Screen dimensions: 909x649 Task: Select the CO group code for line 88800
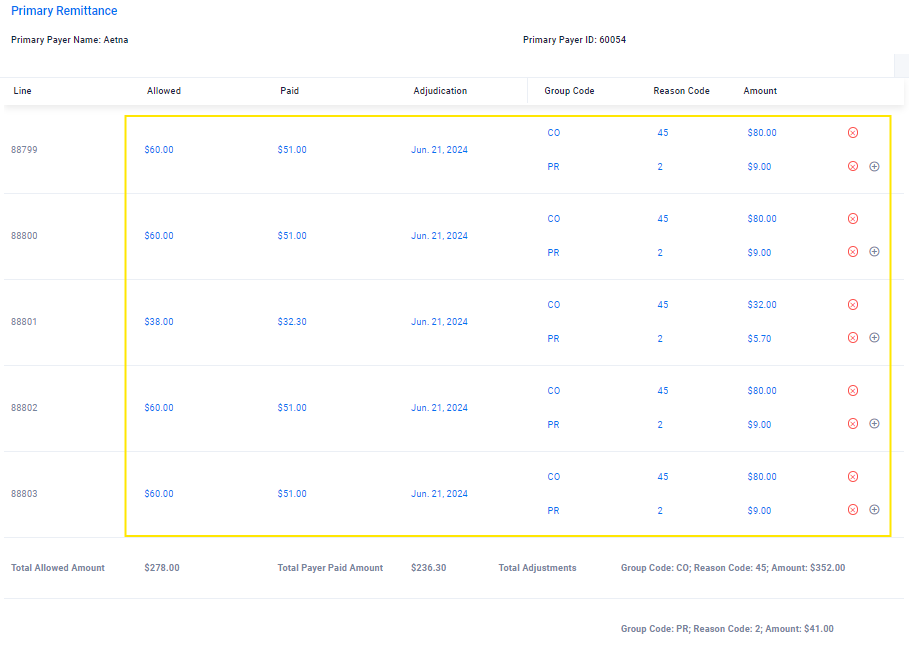pyautogui.click(x=554, y=218)
